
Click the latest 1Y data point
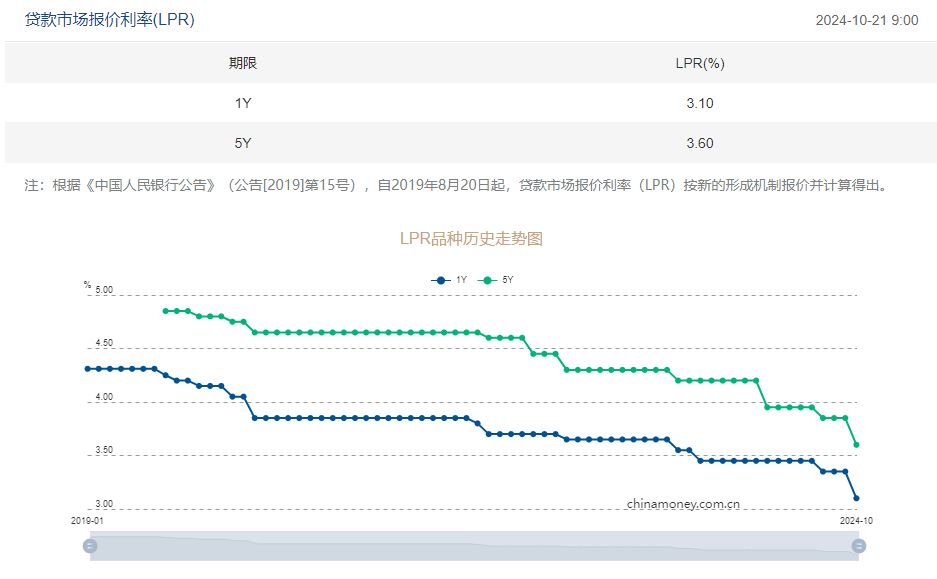[x=856, y=497]
